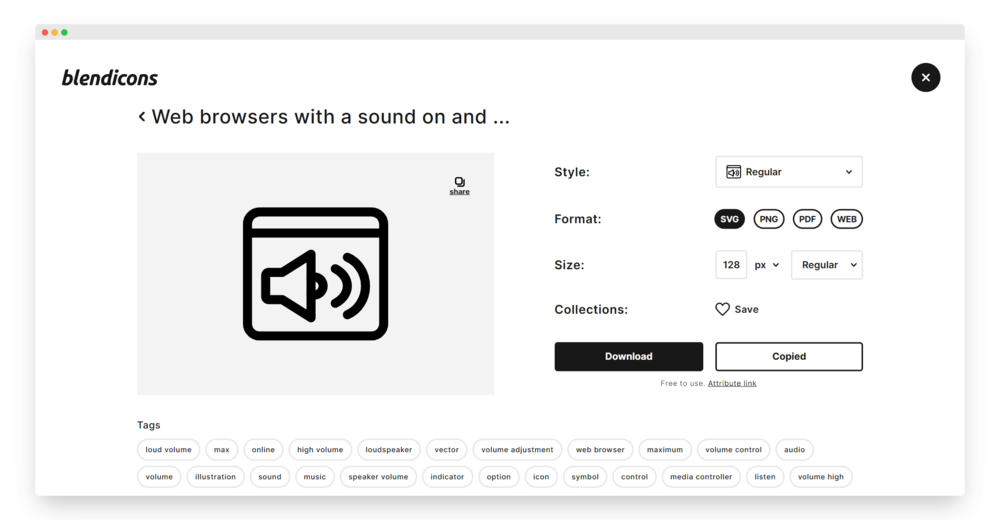Image resolution: width=1000 pixels, height=520 pixels.
Task: Select the 'audio' tag
Action: [794, 450]
